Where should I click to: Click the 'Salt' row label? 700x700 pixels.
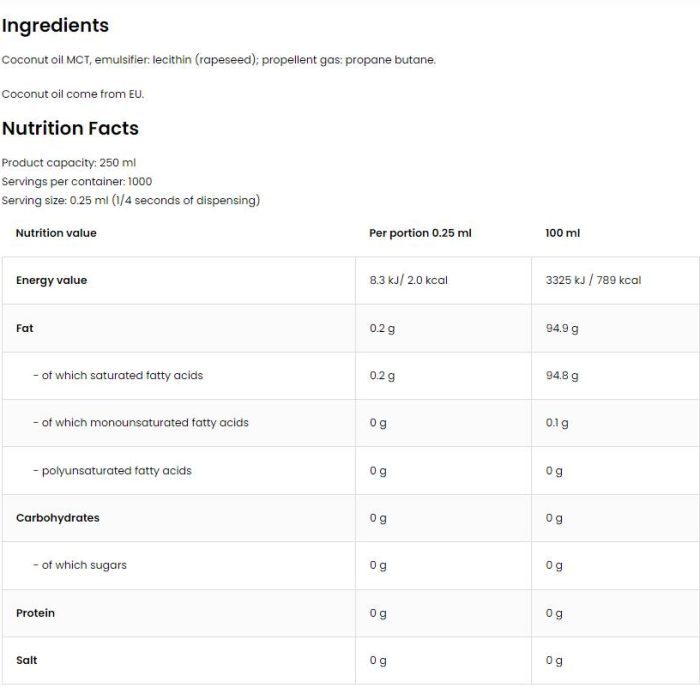click(26, 660)
